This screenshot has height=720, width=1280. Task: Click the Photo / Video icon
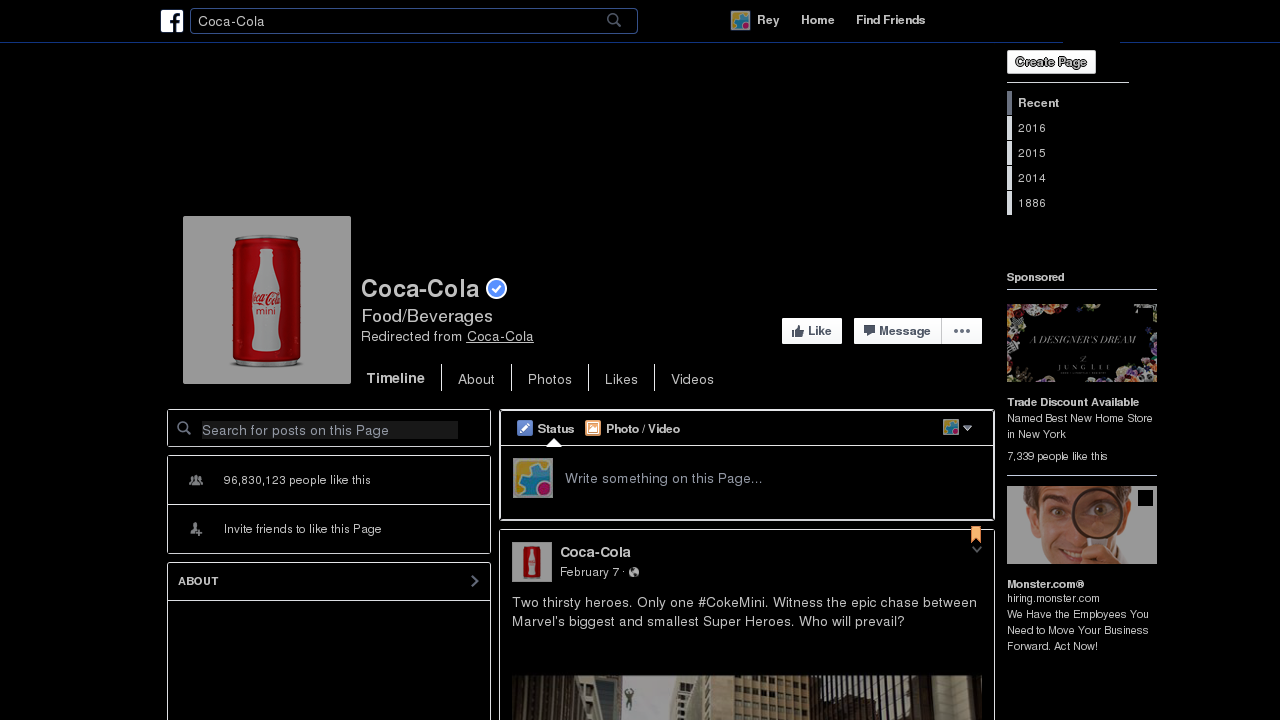pos(593,428)
